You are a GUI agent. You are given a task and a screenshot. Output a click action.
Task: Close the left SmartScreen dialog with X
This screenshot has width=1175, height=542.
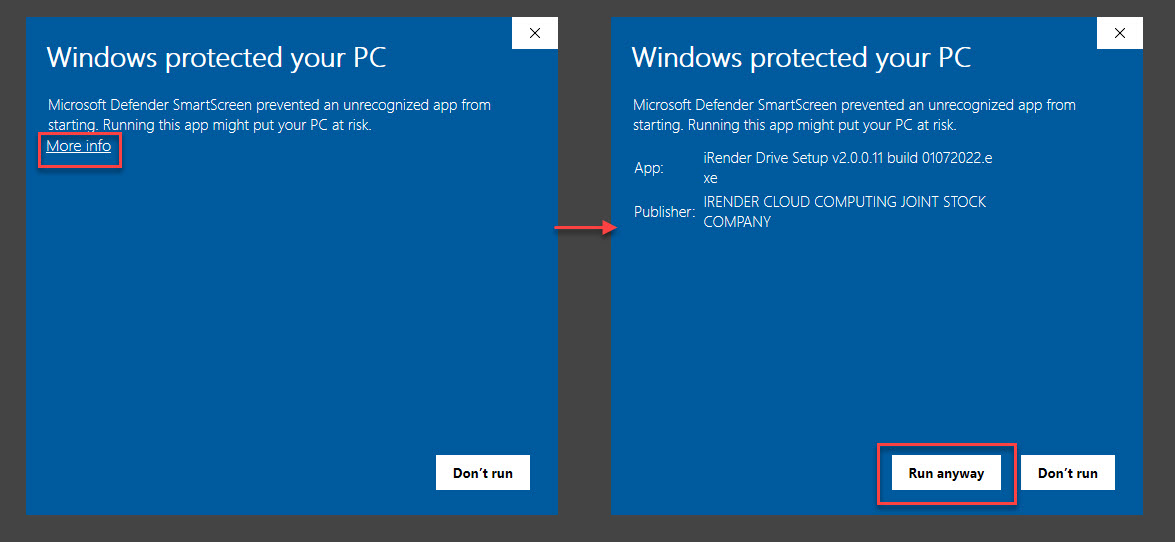[x=535, y=33]
